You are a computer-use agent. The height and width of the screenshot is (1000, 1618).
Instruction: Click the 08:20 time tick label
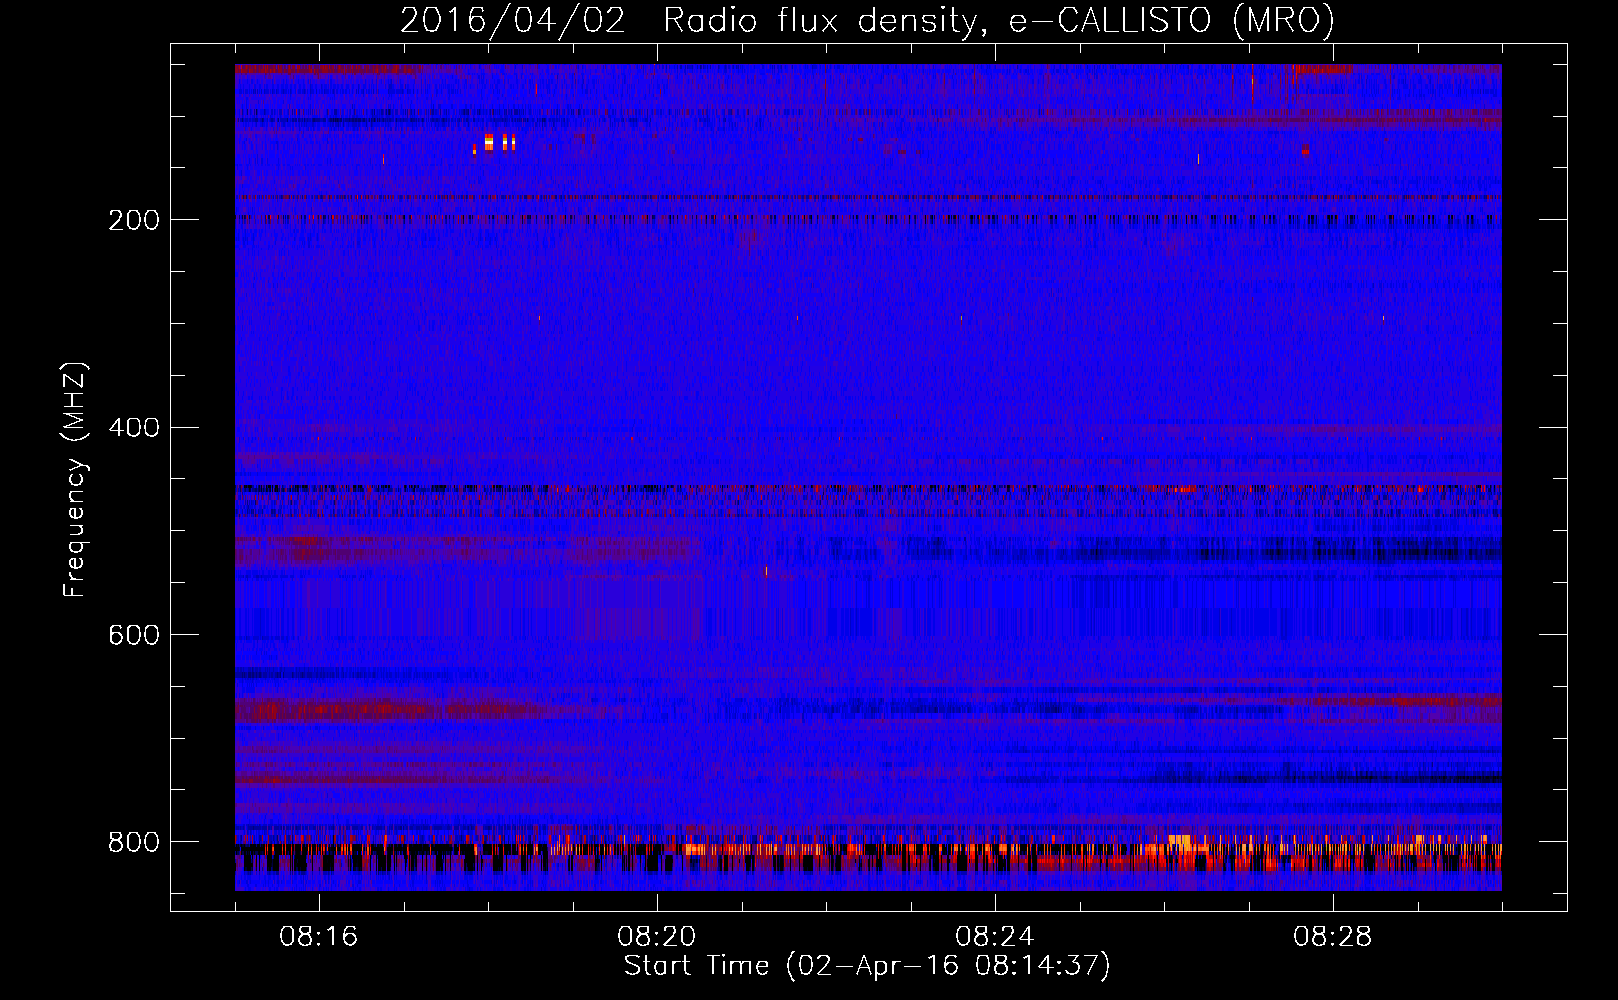point(657,937)
